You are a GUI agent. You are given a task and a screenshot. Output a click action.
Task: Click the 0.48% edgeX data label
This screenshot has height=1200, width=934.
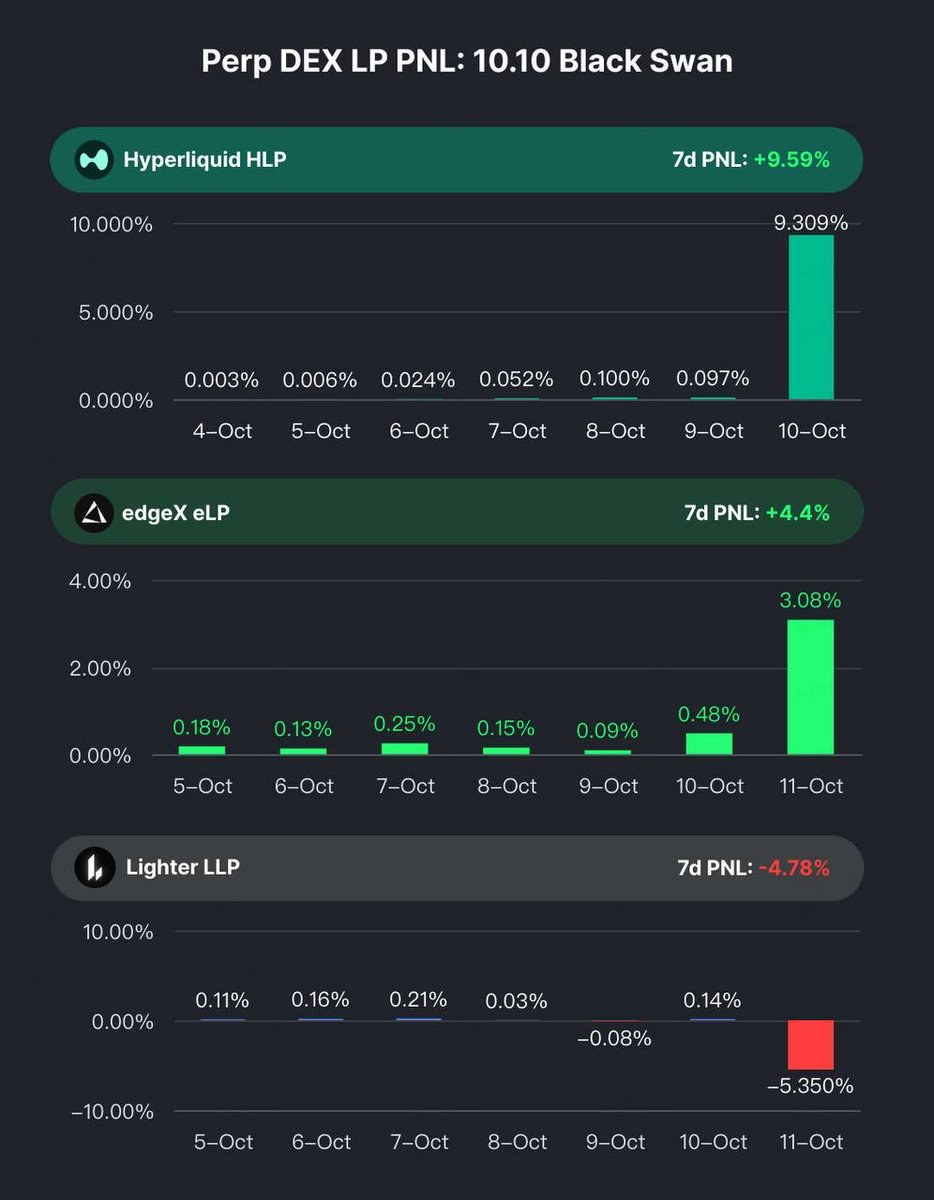[709, 715]
